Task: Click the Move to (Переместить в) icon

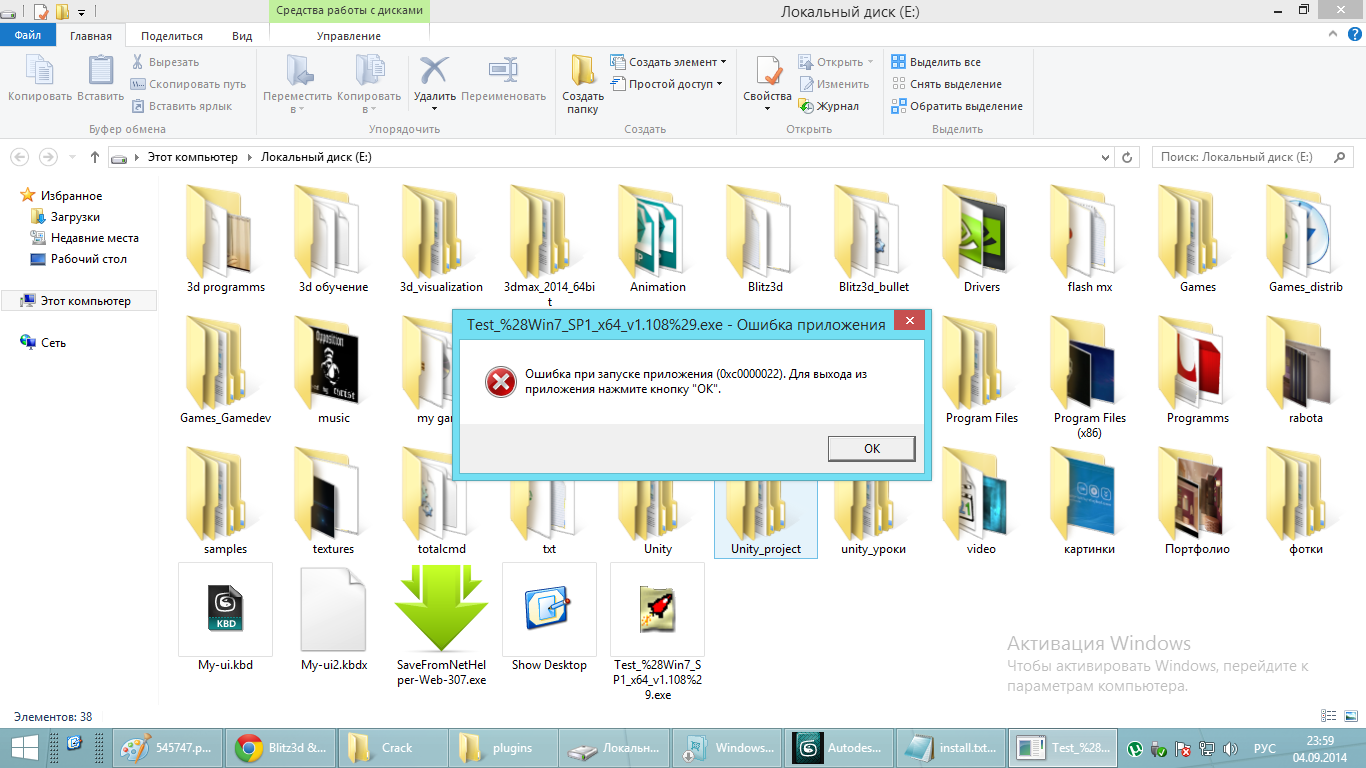Action: (x=297, y=72)
